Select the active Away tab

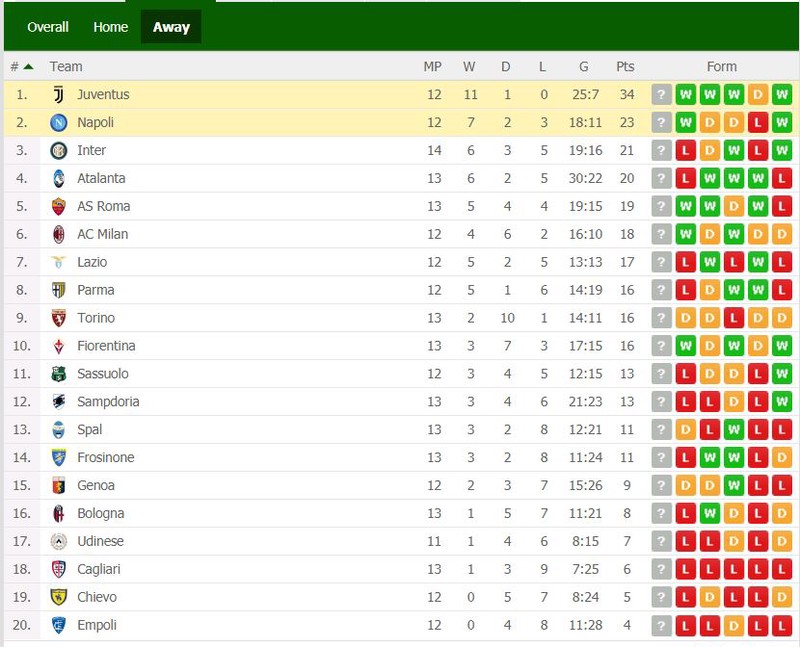171,27
